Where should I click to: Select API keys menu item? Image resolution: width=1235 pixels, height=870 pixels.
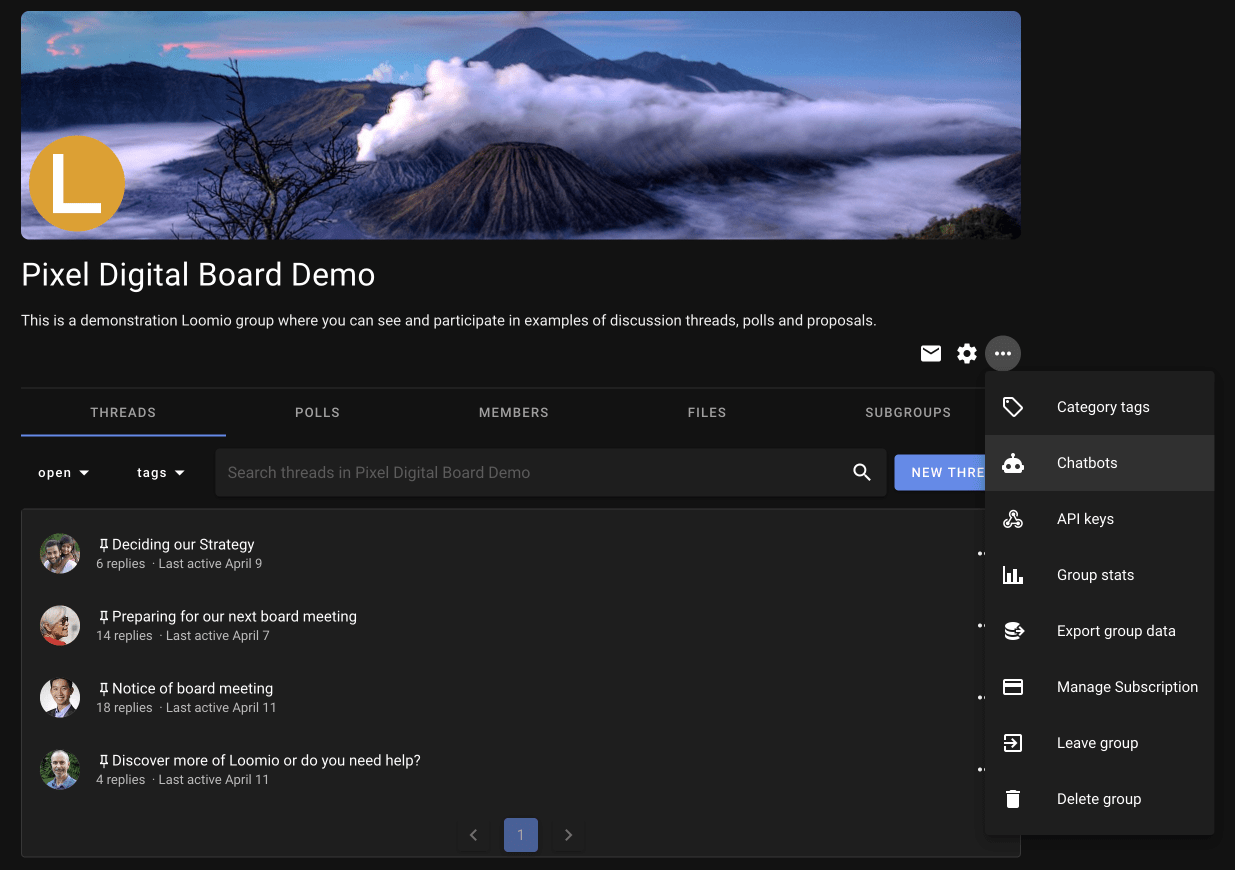pyautogui.click(x=1100, y=519)
